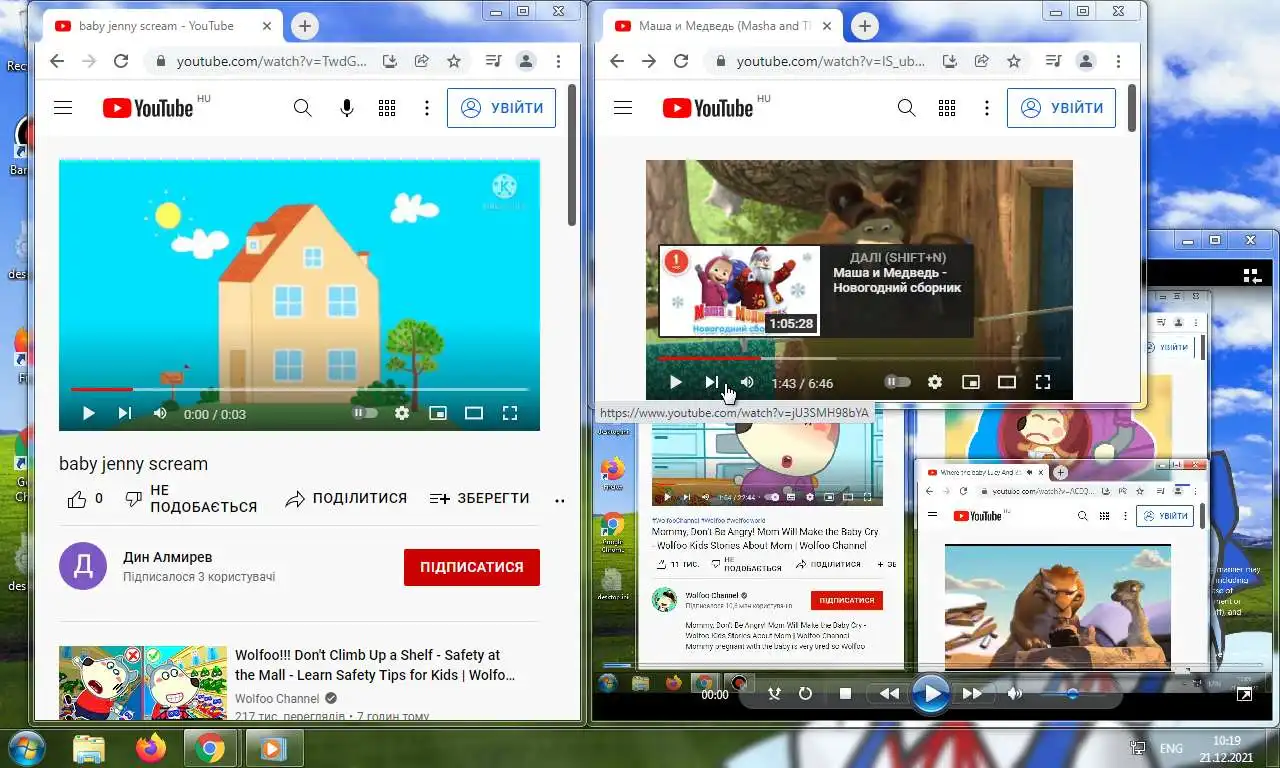1280x768 pixels.
Task: Open more actions dots next to ЗБЕРЕГТИ
Action: (x=559, y=500)
